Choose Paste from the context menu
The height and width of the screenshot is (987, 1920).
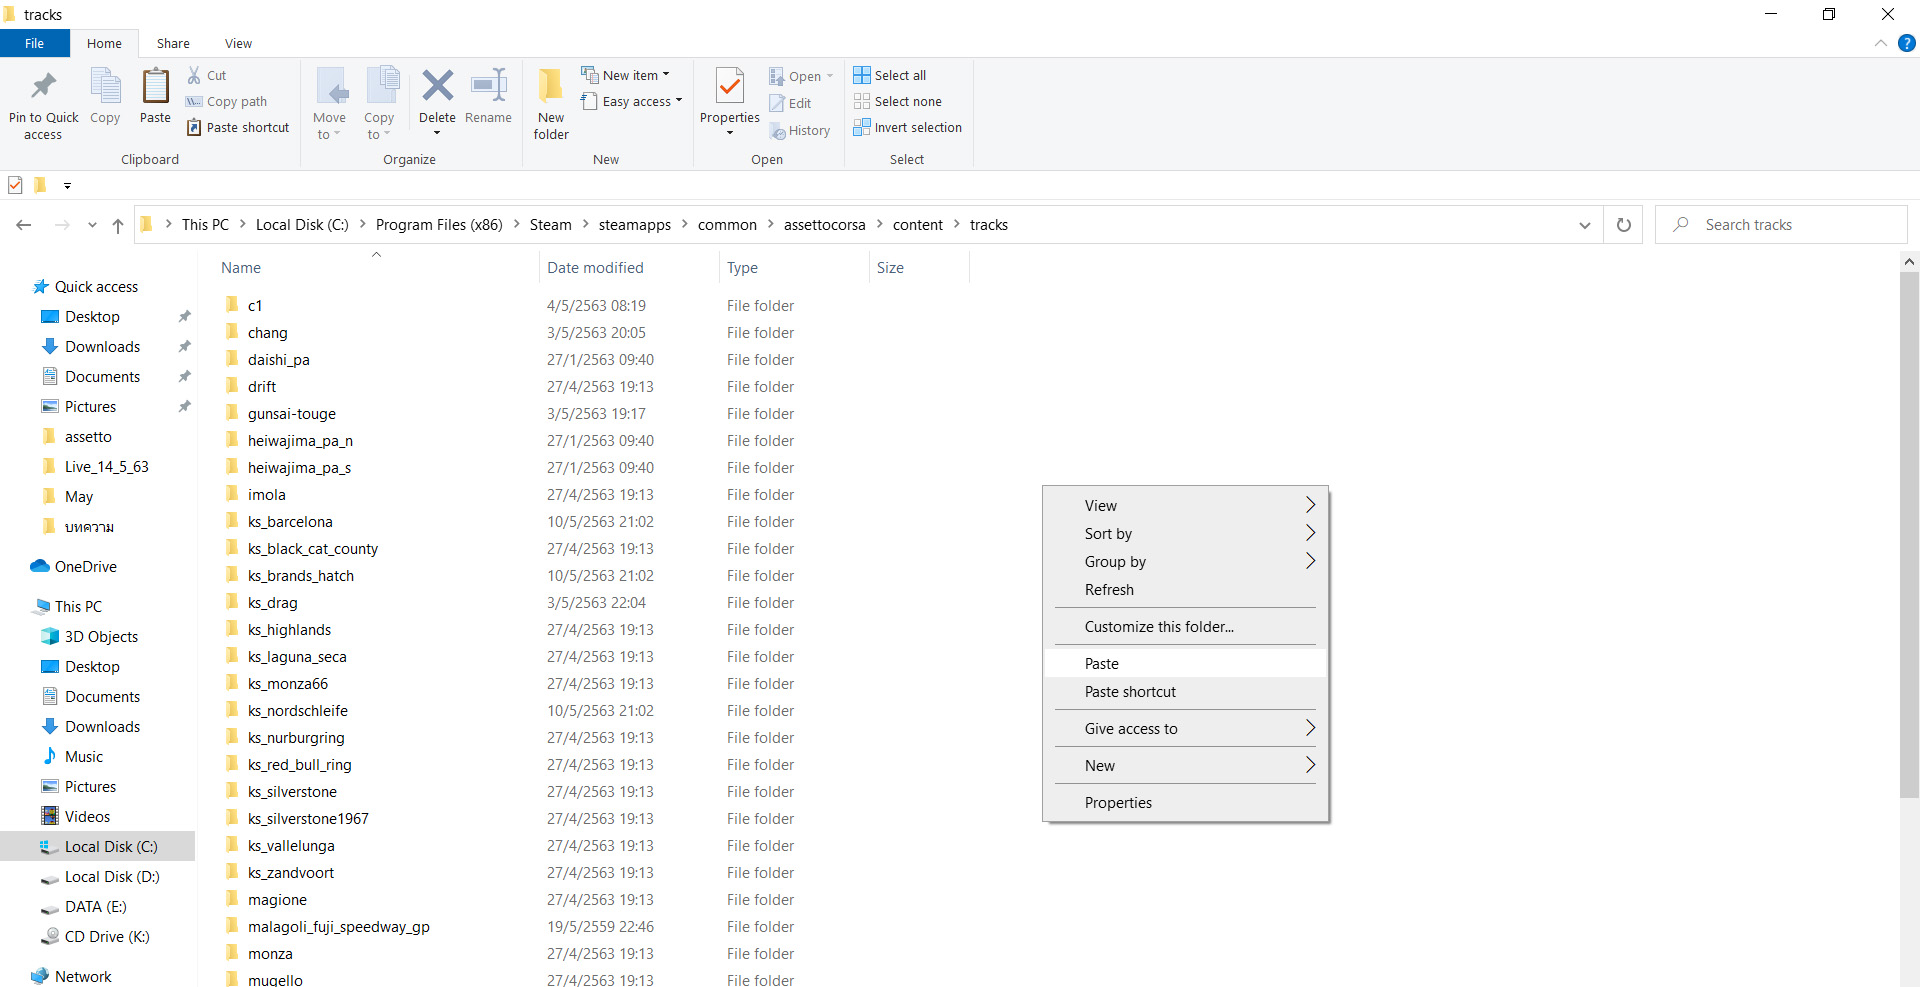(x=1186, y=663)
